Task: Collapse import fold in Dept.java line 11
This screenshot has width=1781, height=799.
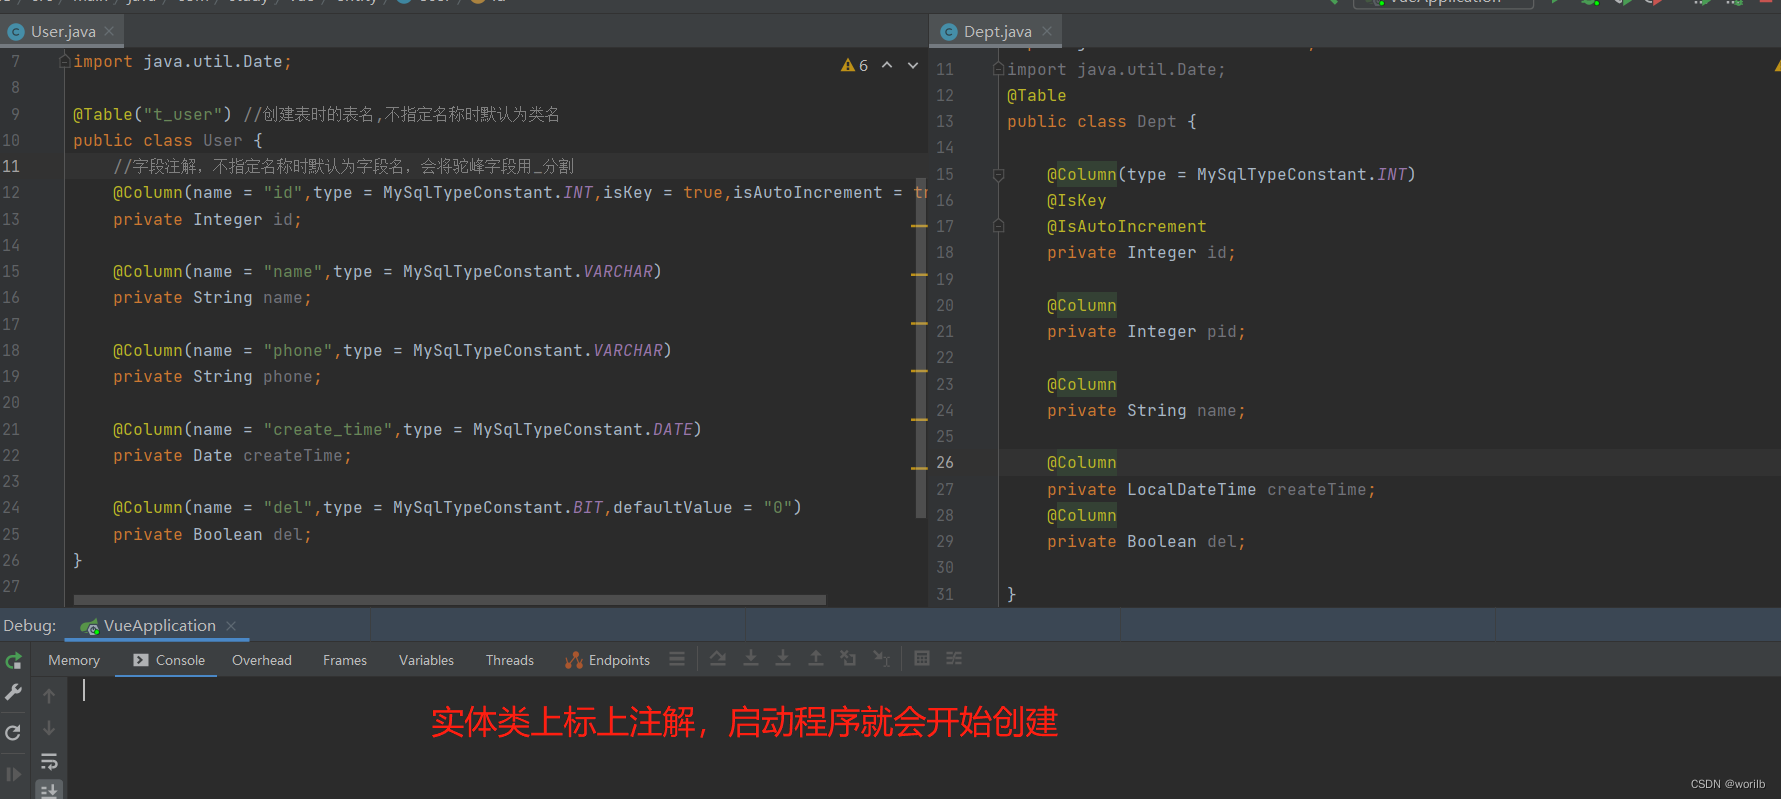Action: click(998, 69)
